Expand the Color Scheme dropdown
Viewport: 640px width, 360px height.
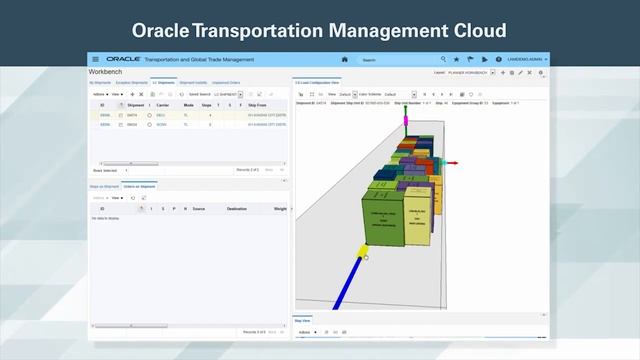pos(414,94)
